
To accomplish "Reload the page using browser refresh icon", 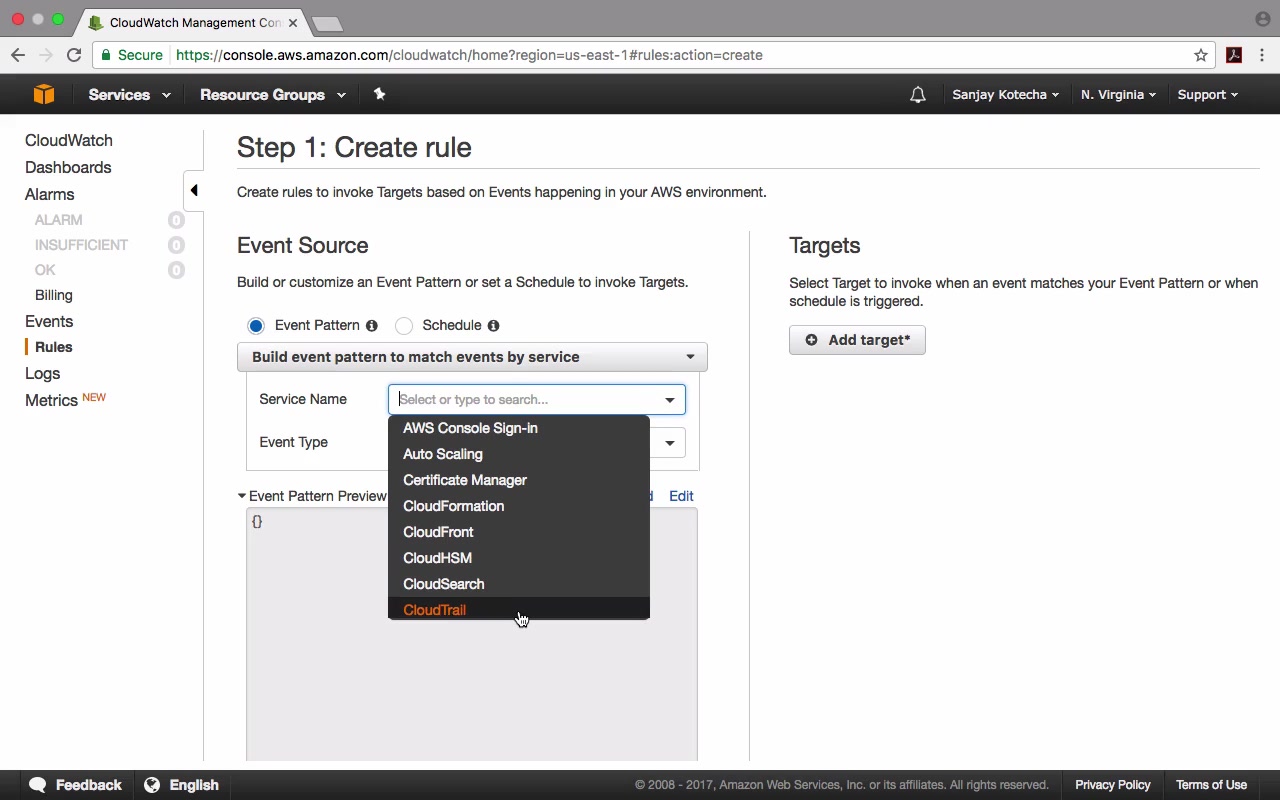I will [74, 55].
